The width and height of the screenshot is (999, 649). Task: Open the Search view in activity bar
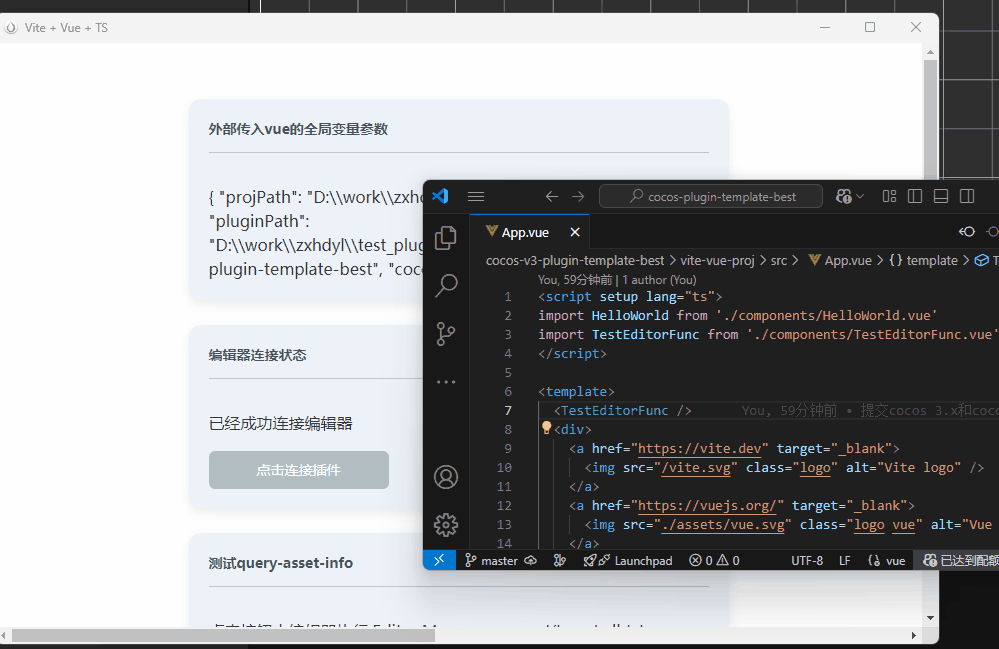point(446,286)
